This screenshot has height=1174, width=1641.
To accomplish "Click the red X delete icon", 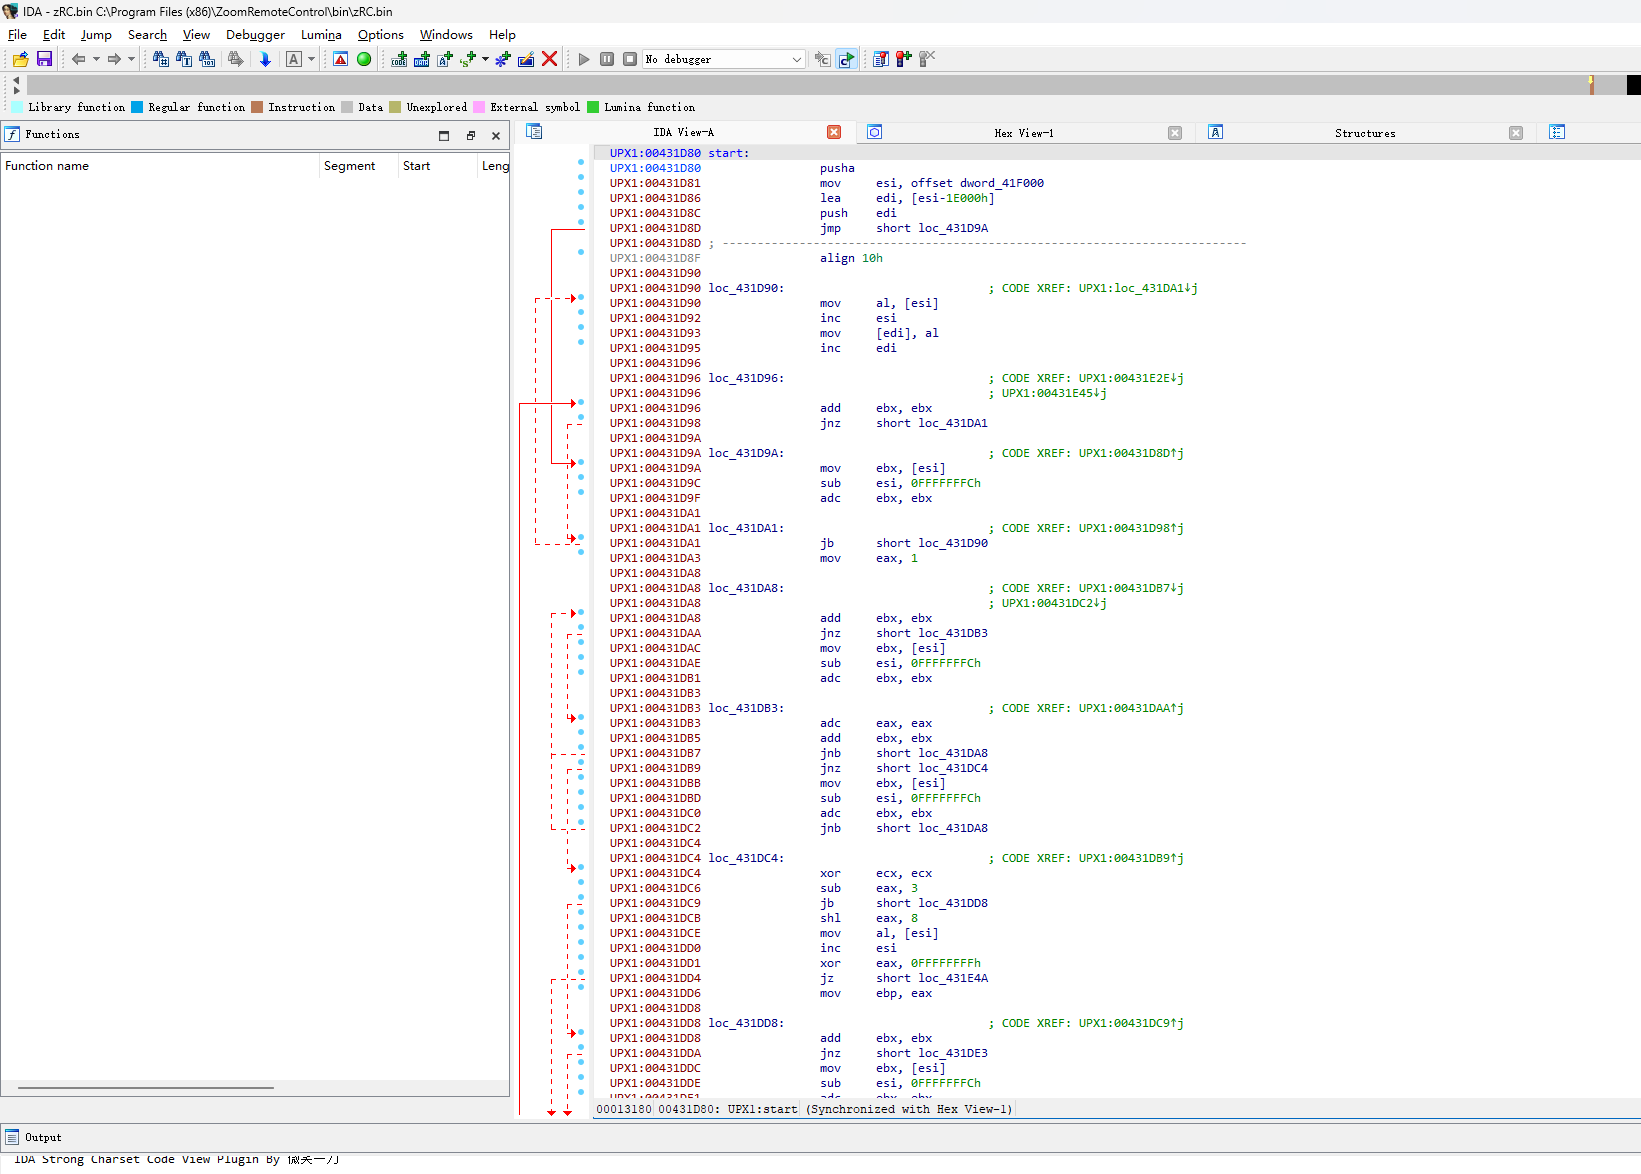I will (x=549, y=59).
